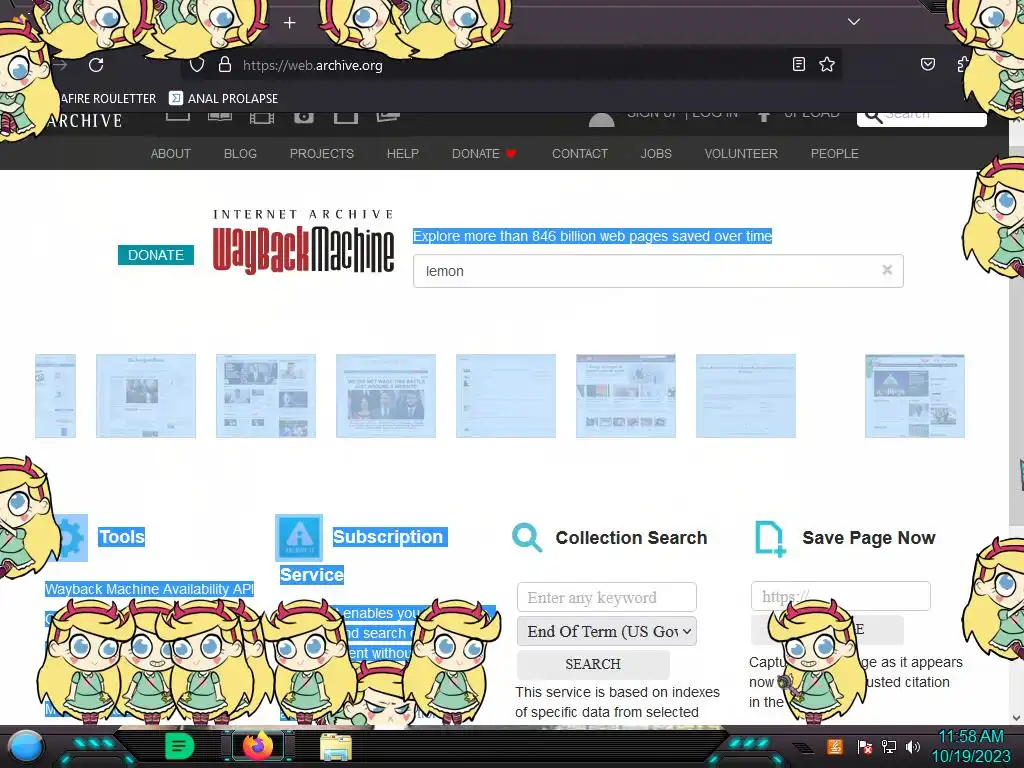Click the padlock site info icon
Screen dimensions: 1024x768
pos(225,64)
